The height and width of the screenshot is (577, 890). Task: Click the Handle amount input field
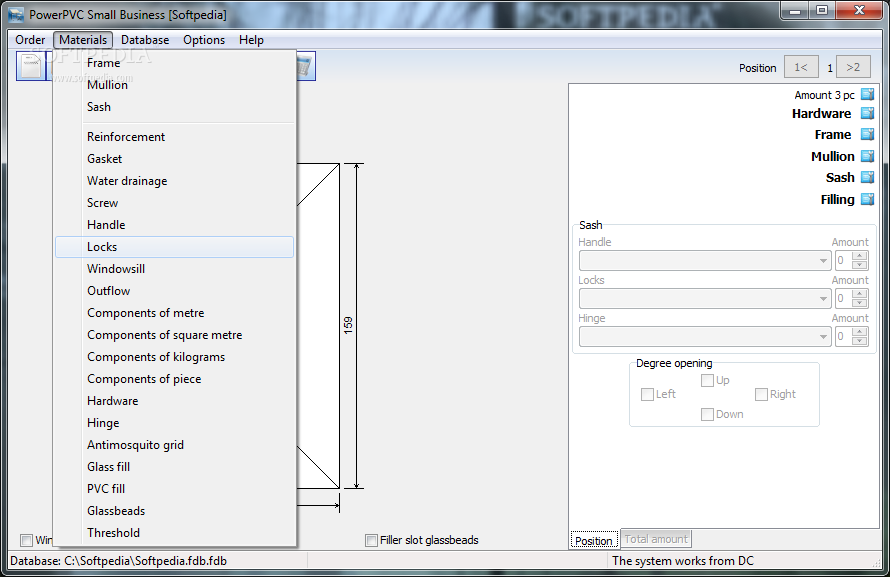[843, 261]
